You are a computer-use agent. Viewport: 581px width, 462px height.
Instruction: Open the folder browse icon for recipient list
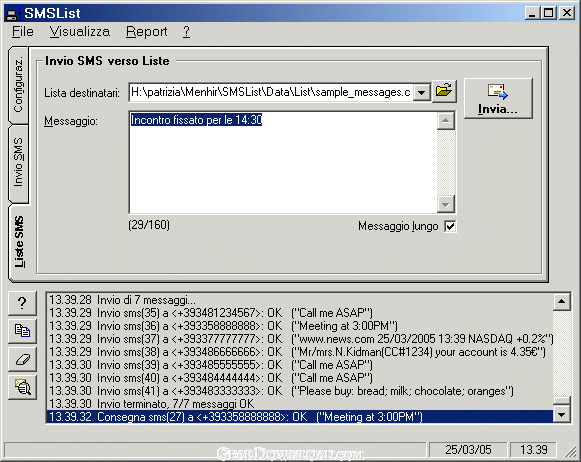(x=444, y=91)
